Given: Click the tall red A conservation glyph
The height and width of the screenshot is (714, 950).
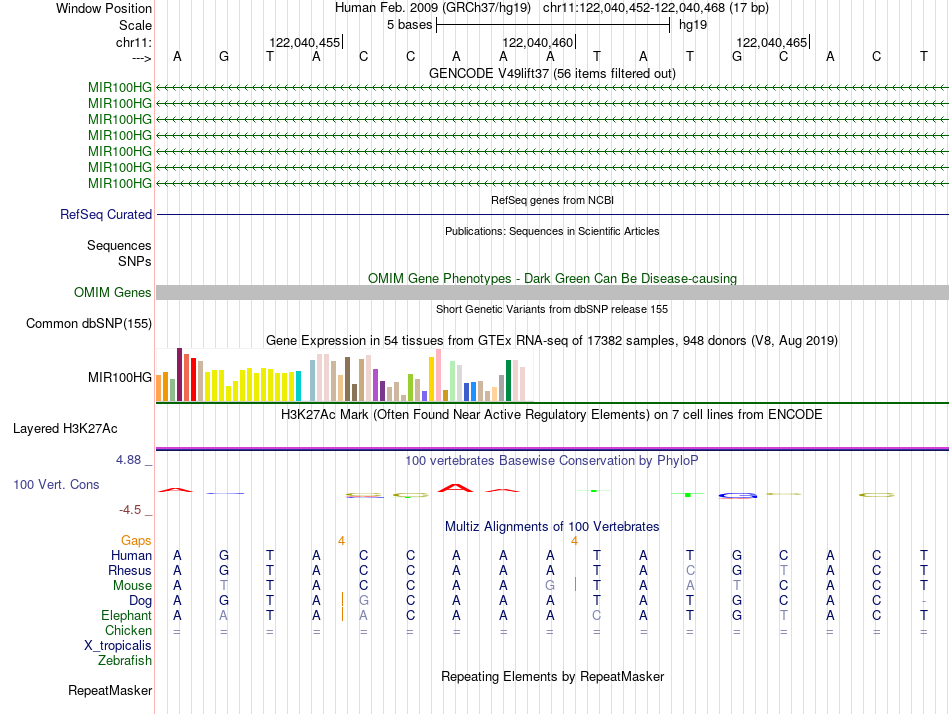Looking at the screenshot, I should (456, 487).
